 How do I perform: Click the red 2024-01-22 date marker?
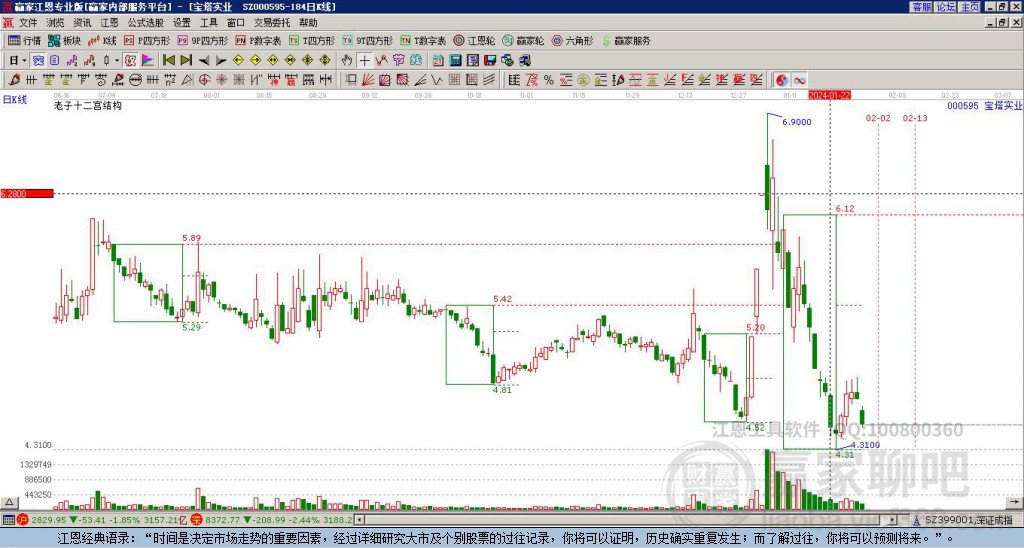(x=829, y=95)
